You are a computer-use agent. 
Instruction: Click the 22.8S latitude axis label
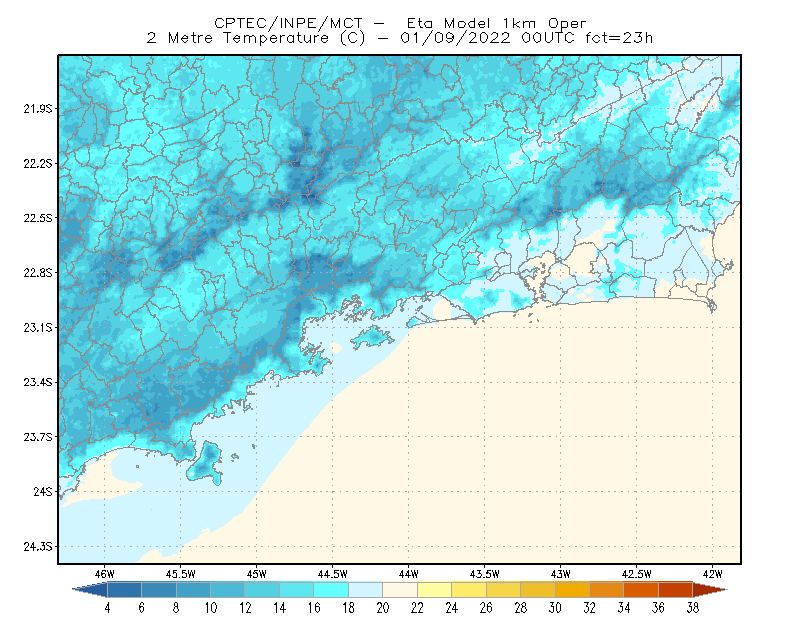(x=38, y=273)
